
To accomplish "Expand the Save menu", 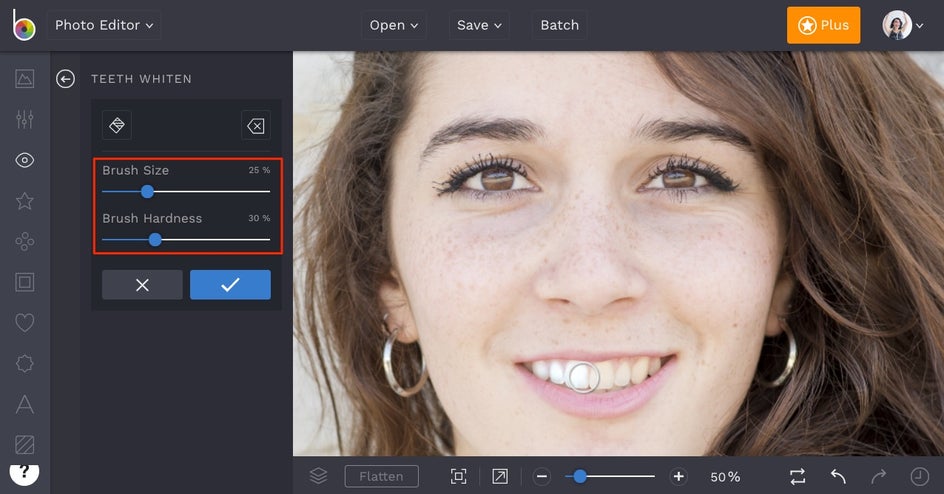I will pos(479,25).
